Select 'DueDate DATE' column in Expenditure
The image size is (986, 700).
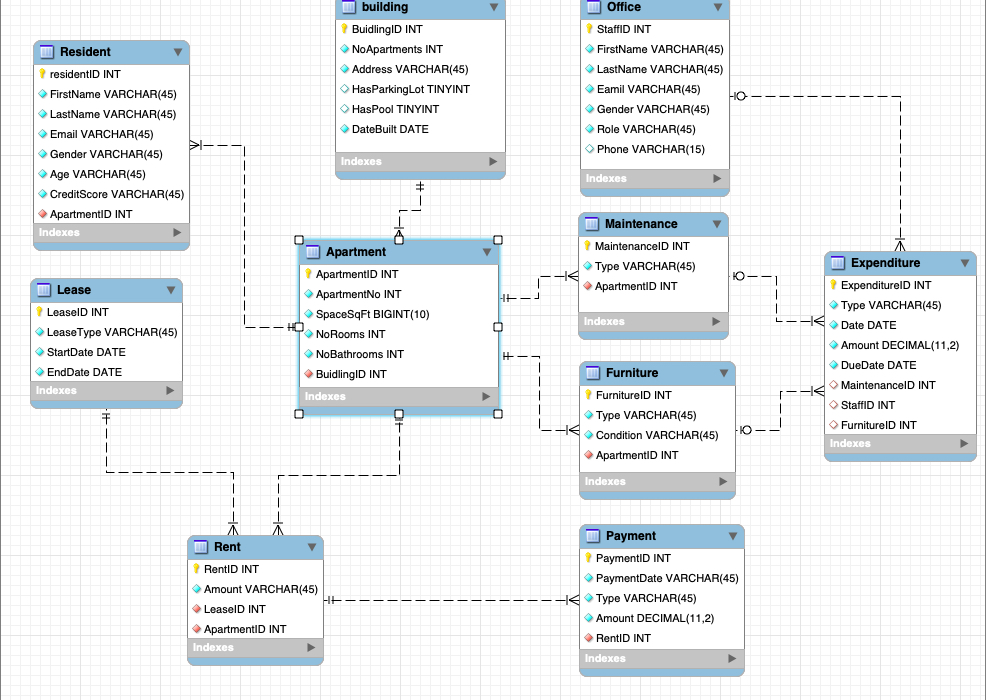(x=900, y=365)
